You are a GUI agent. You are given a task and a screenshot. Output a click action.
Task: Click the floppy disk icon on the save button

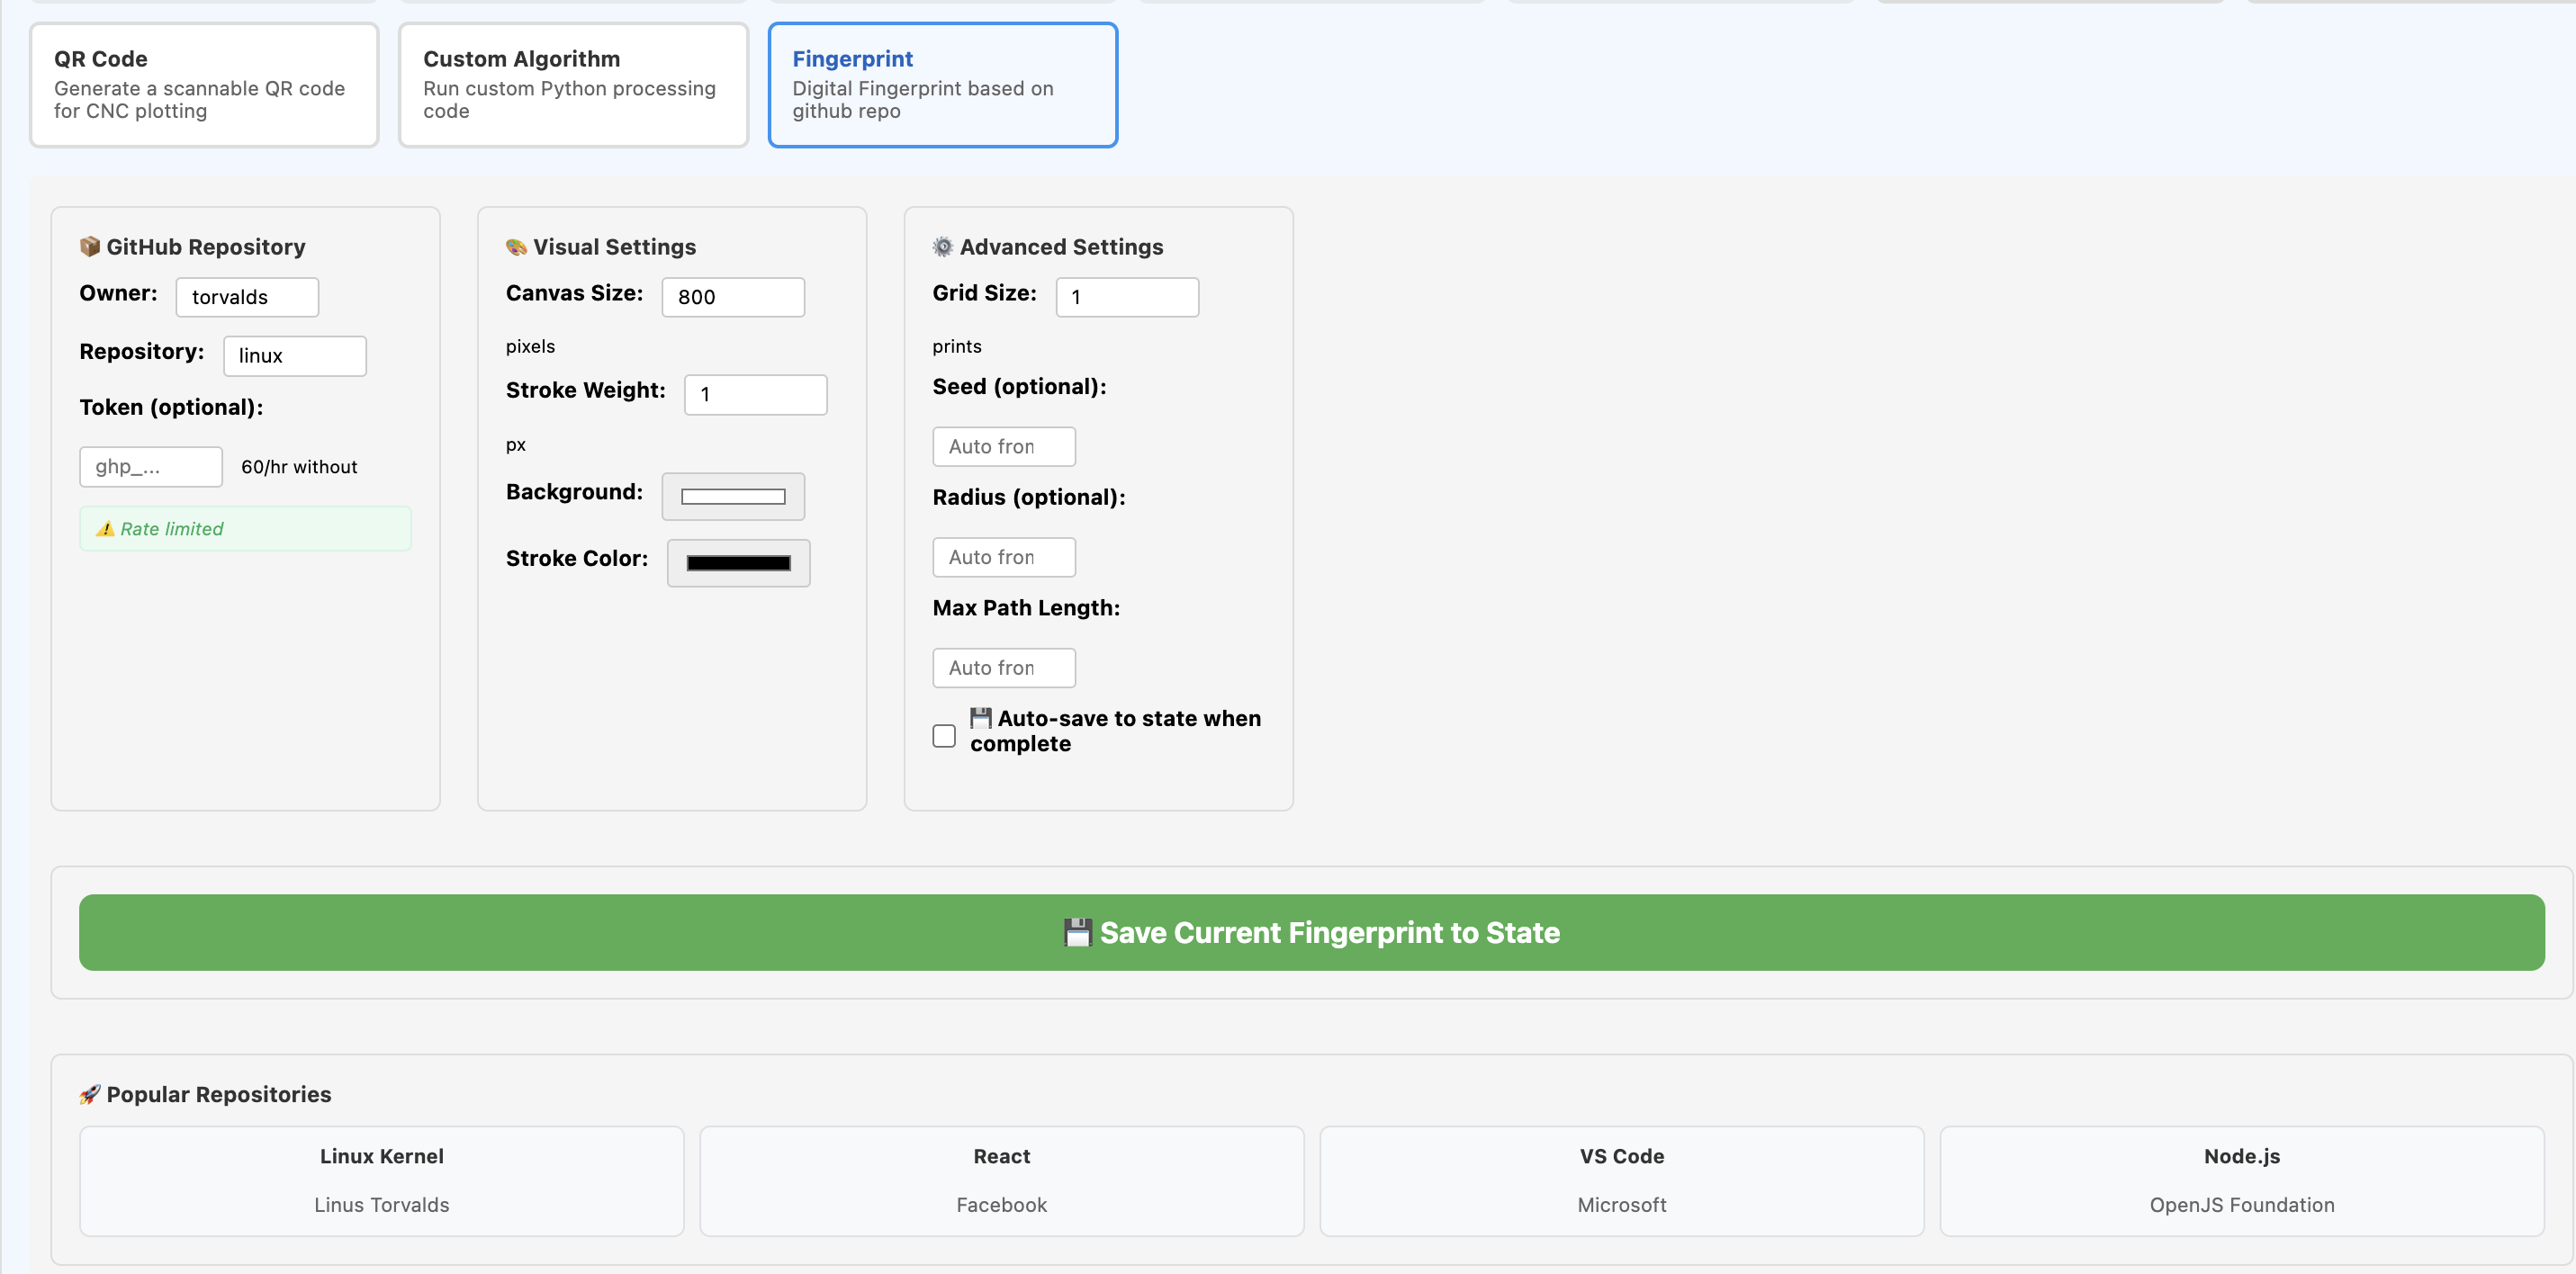[x=1077, y=932]
